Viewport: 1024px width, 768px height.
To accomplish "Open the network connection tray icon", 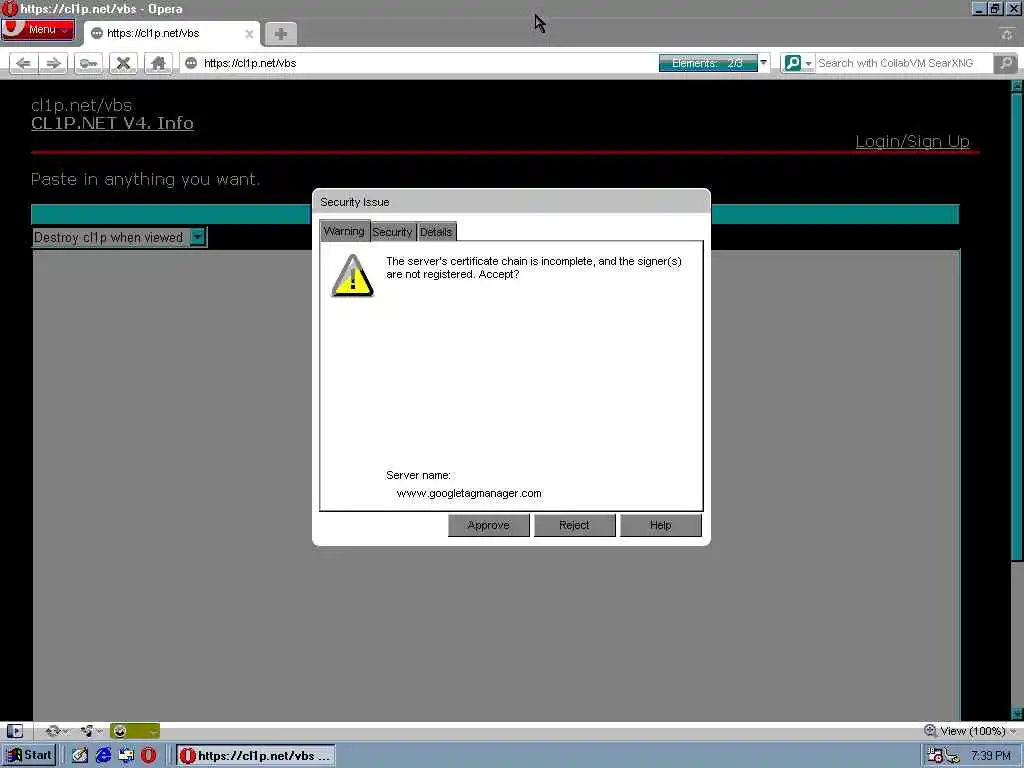I will pyautogui.click(x=953, y=756).
